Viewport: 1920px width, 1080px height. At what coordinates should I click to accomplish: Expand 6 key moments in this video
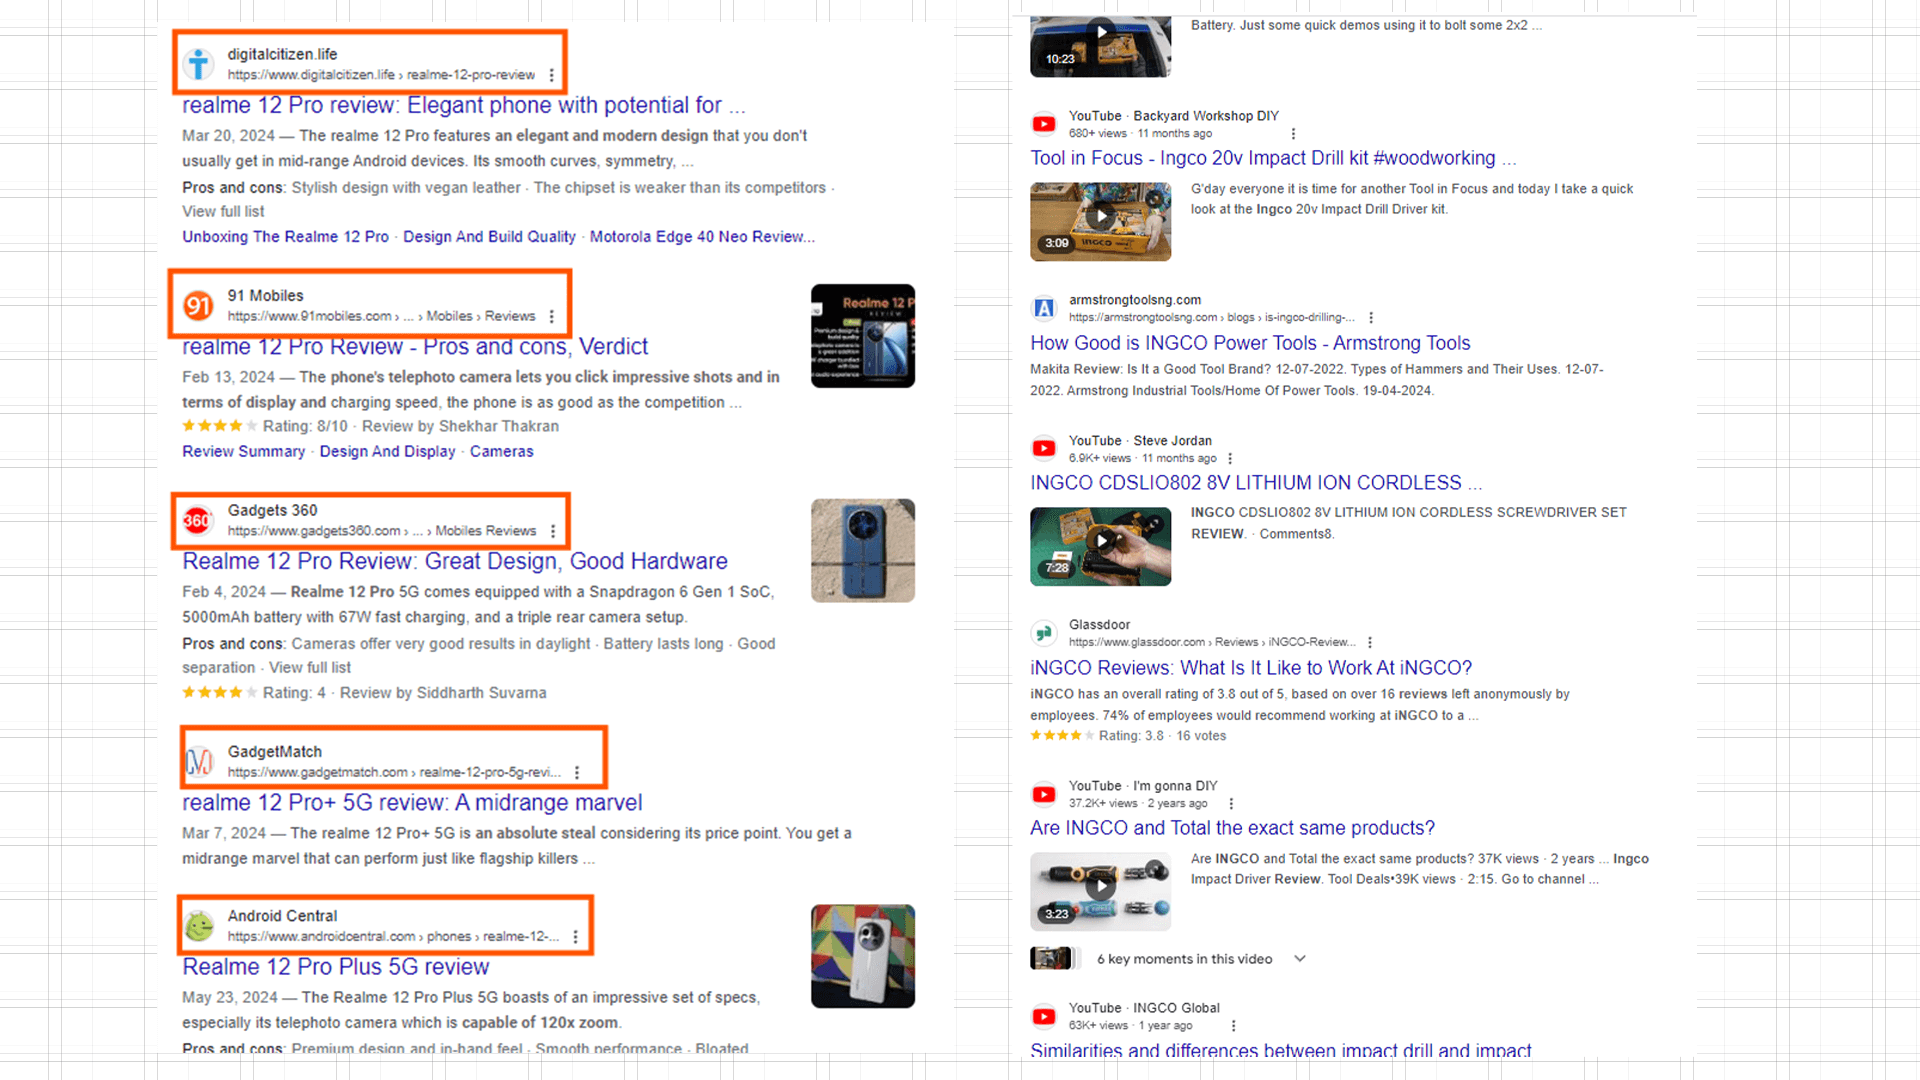click(x=1300, y=959)
